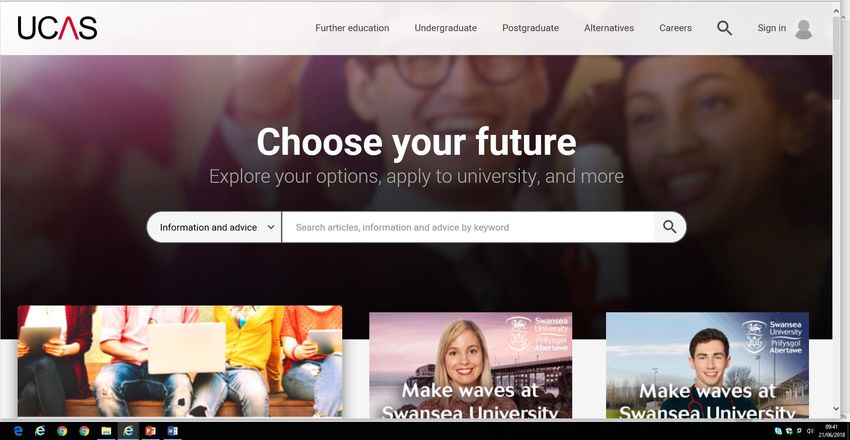Open File Explorer in the taskbar
This screenshot has width=850, height=440.
[106, 431]
